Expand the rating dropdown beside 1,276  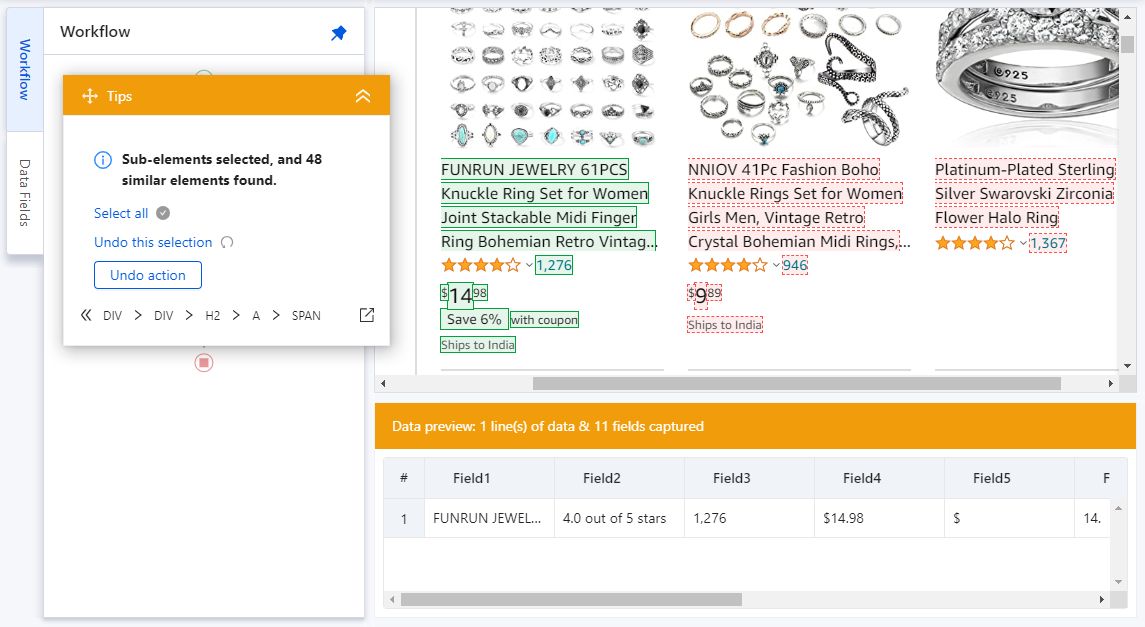coord(529,266)
